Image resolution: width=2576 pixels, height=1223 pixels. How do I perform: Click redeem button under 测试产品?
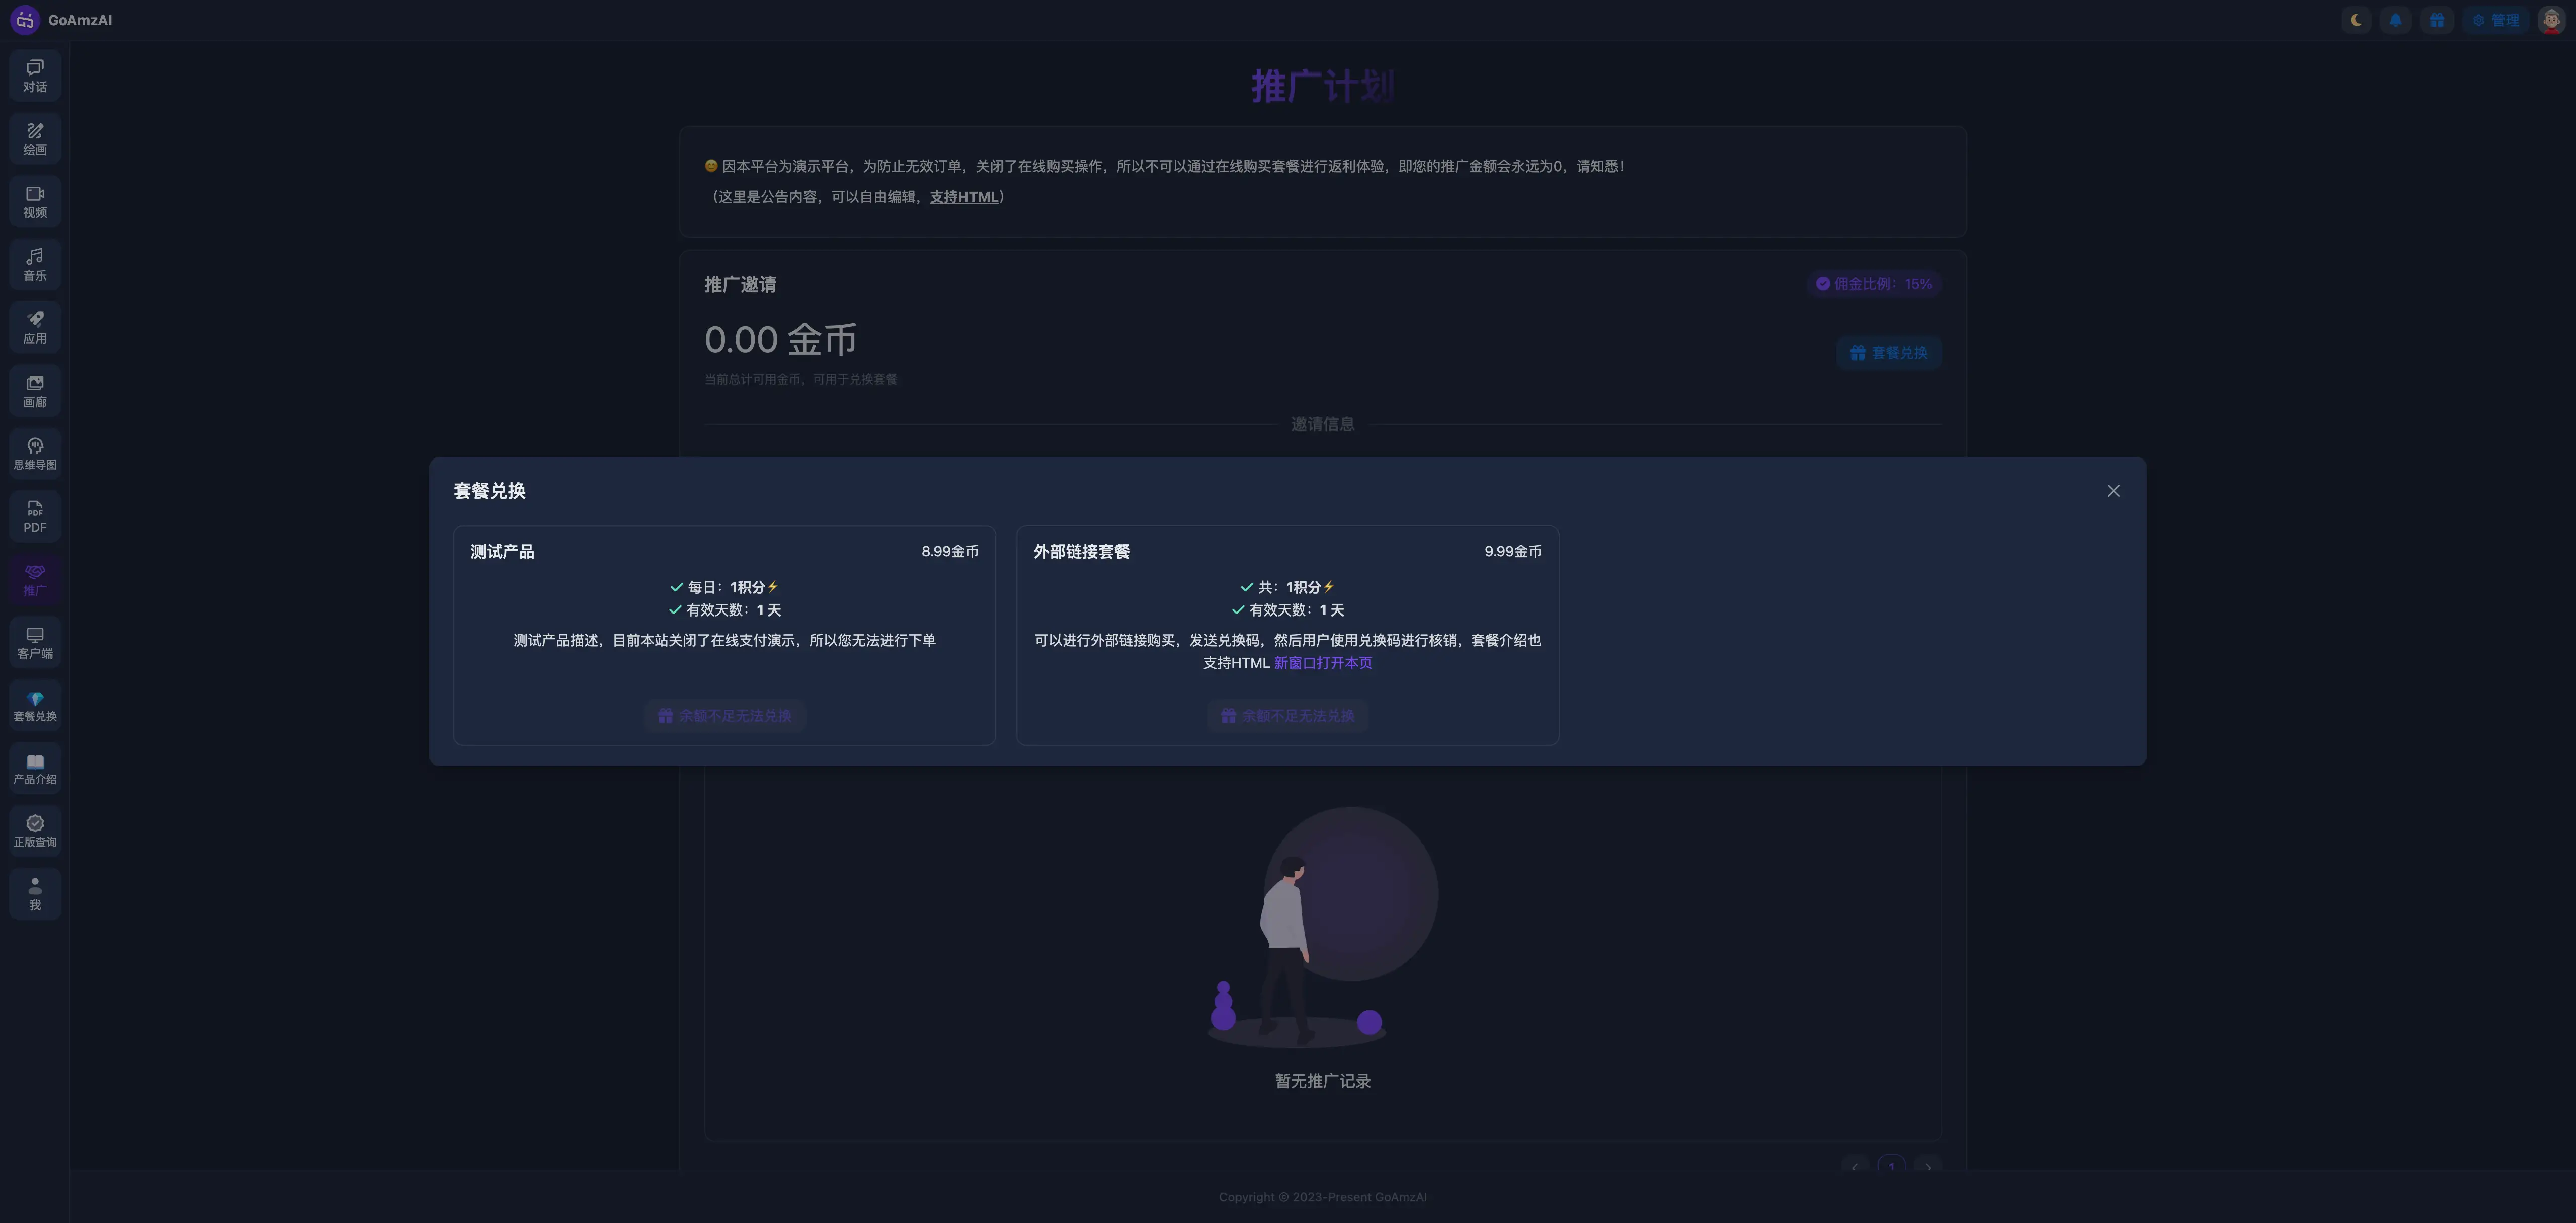[x=725, y=716]
